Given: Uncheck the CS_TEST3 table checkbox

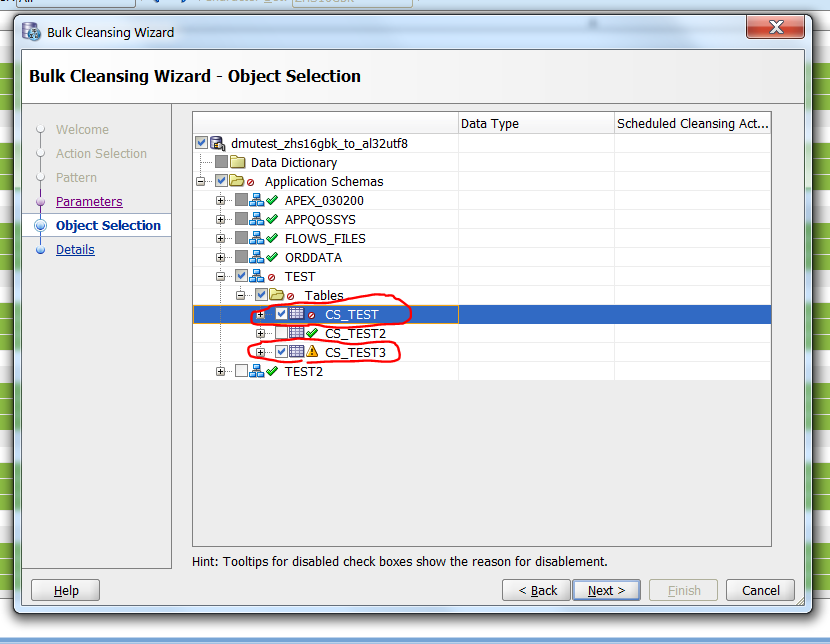Looking at the screenshot, I should pyautogui.click(x=281, y=352).
